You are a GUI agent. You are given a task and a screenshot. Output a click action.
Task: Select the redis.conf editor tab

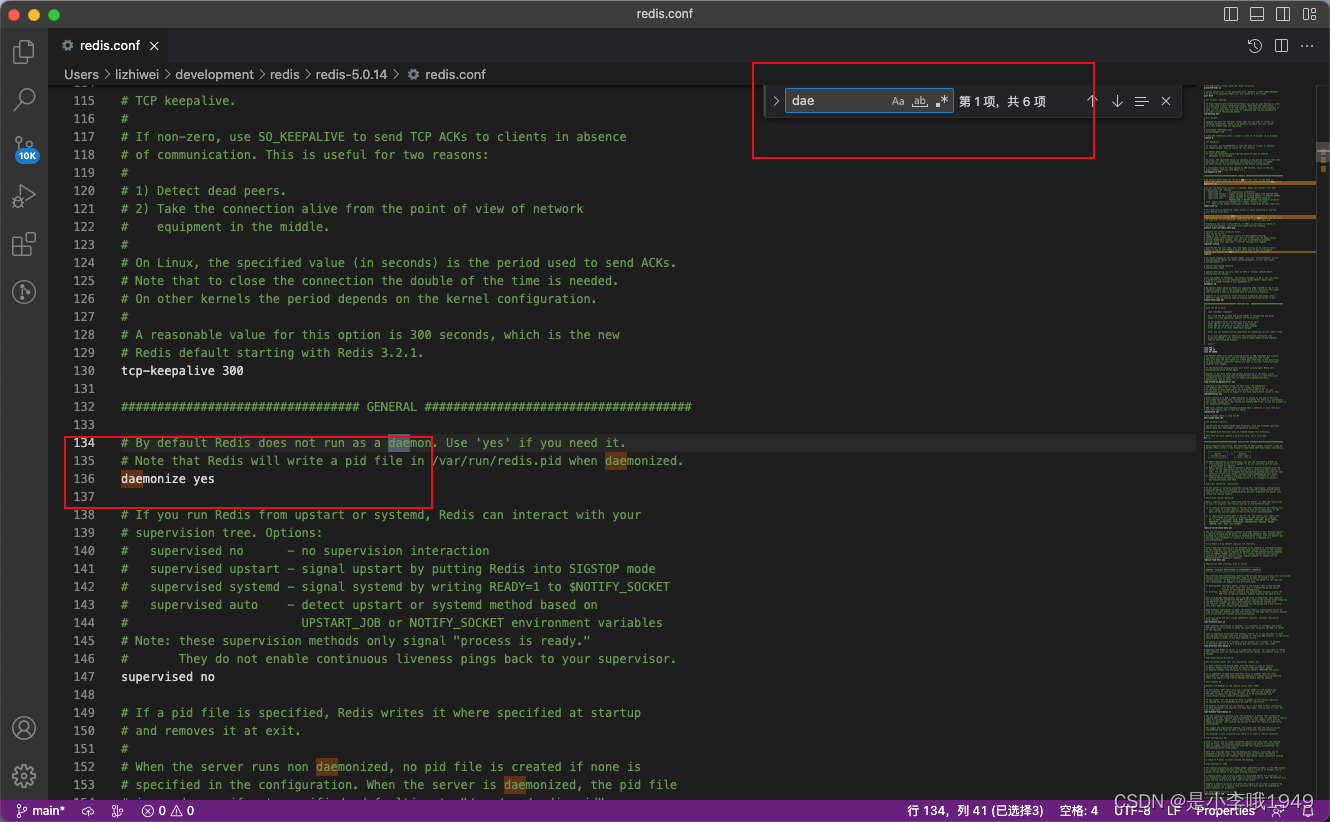coord(110,46)
